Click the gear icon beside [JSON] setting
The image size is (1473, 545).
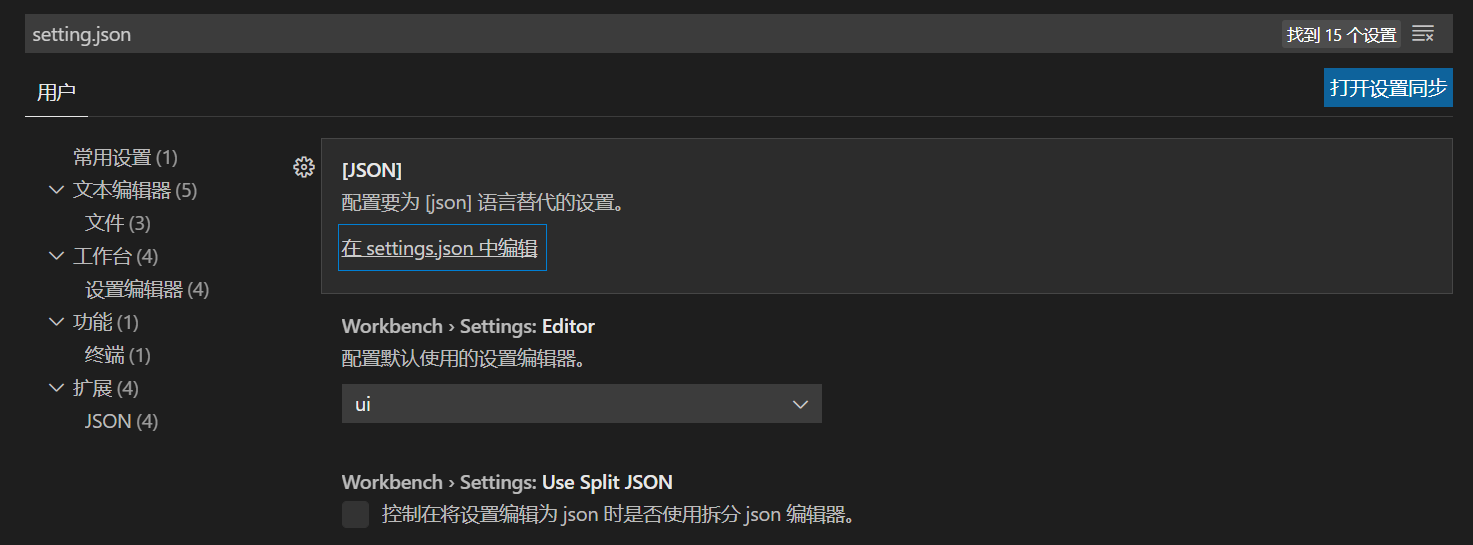pyautogui.click(x=304, y=168)
